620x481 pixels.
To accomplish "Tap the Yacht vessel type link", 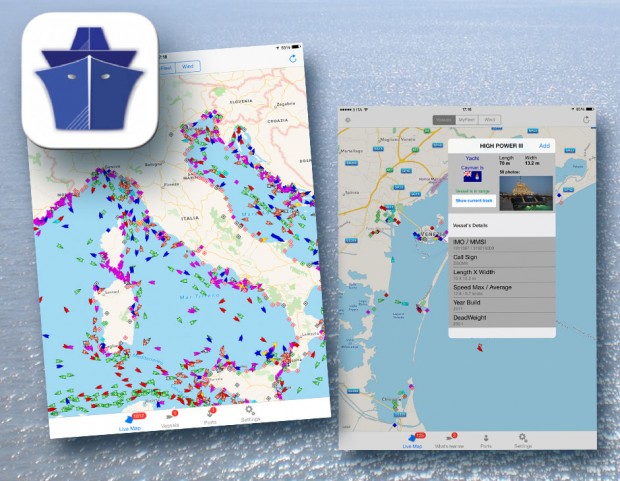I will pos(472,158).
